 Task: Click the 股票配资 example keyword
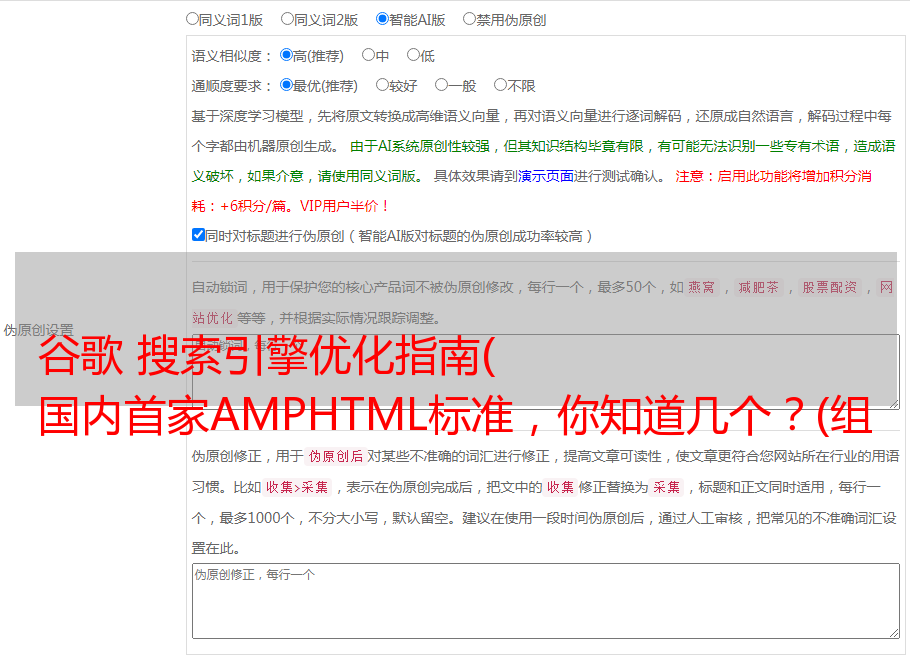pyautogui.click(x=829, y=287)
